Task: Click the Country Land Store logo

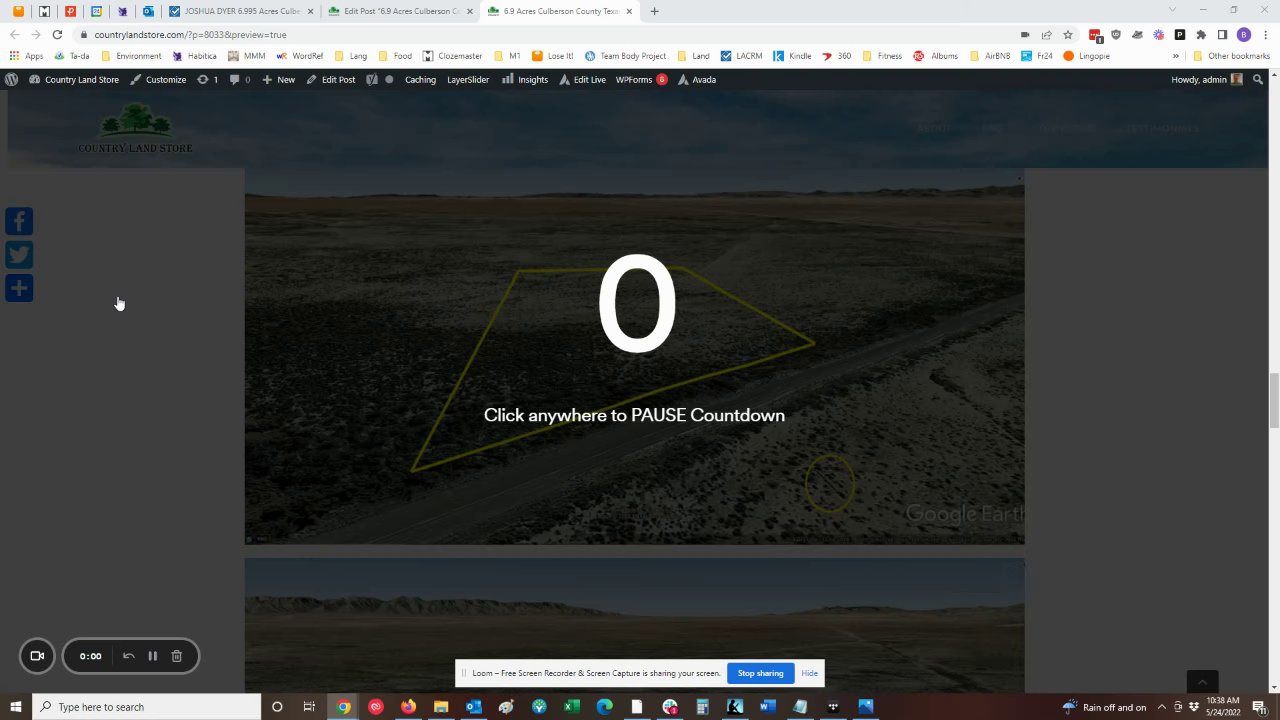Action: click(135, 129)
